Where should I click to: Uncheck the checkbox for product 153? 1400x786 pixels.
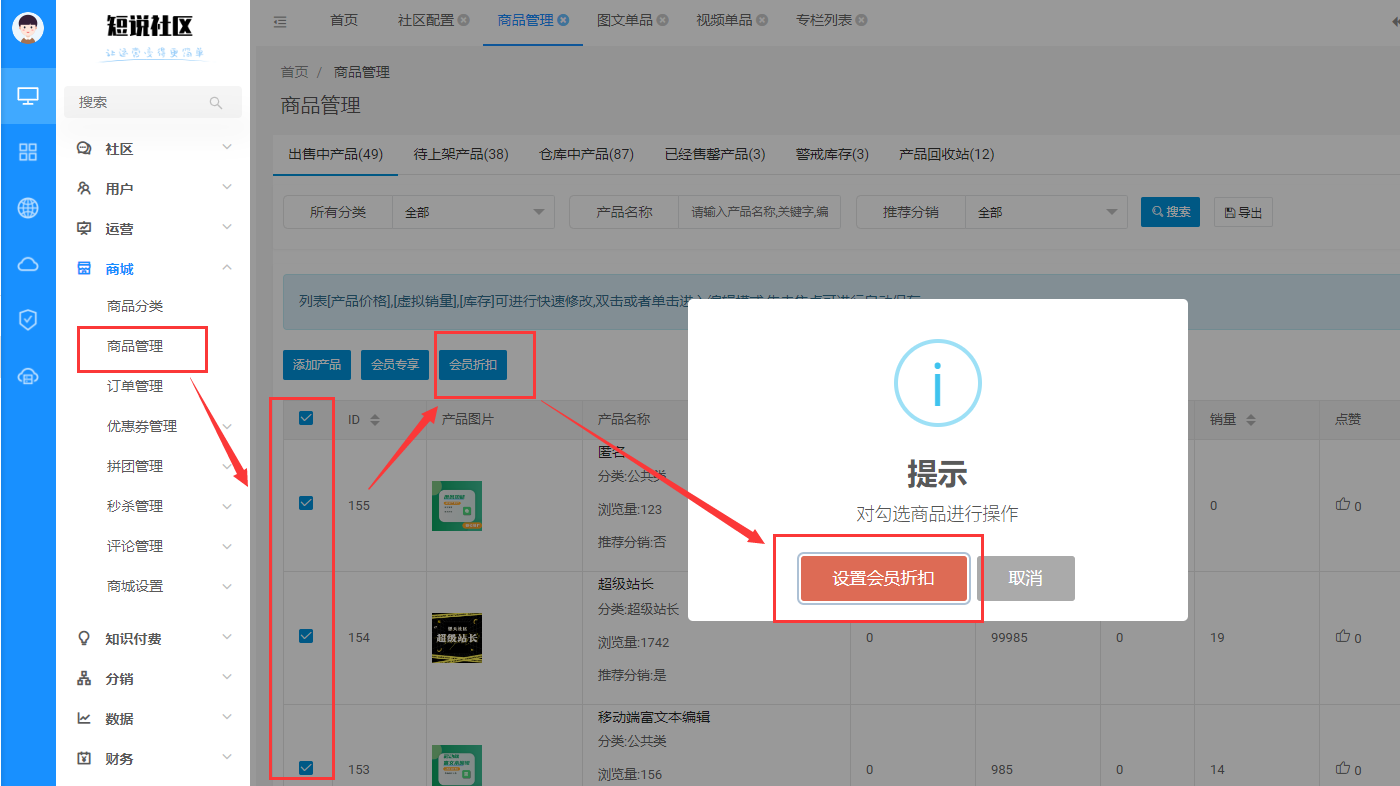(306, 767)
